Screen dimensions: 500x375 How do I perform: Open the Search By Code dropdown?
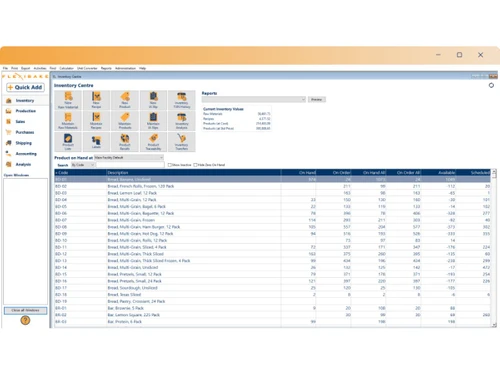pos(83,165)
